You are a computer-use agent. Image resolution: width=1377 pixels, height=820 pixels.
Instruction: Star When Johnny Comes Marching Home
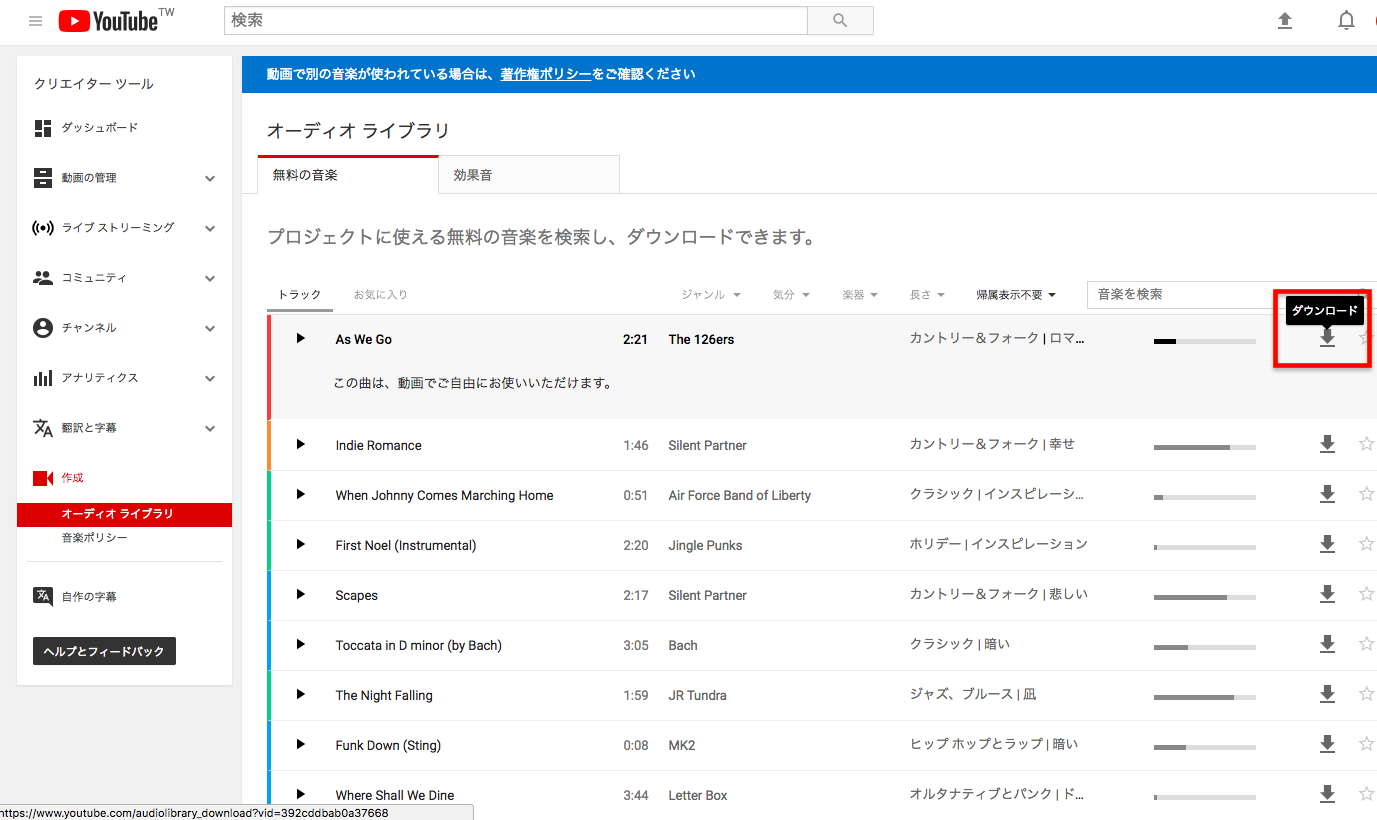coord(1366,494)
